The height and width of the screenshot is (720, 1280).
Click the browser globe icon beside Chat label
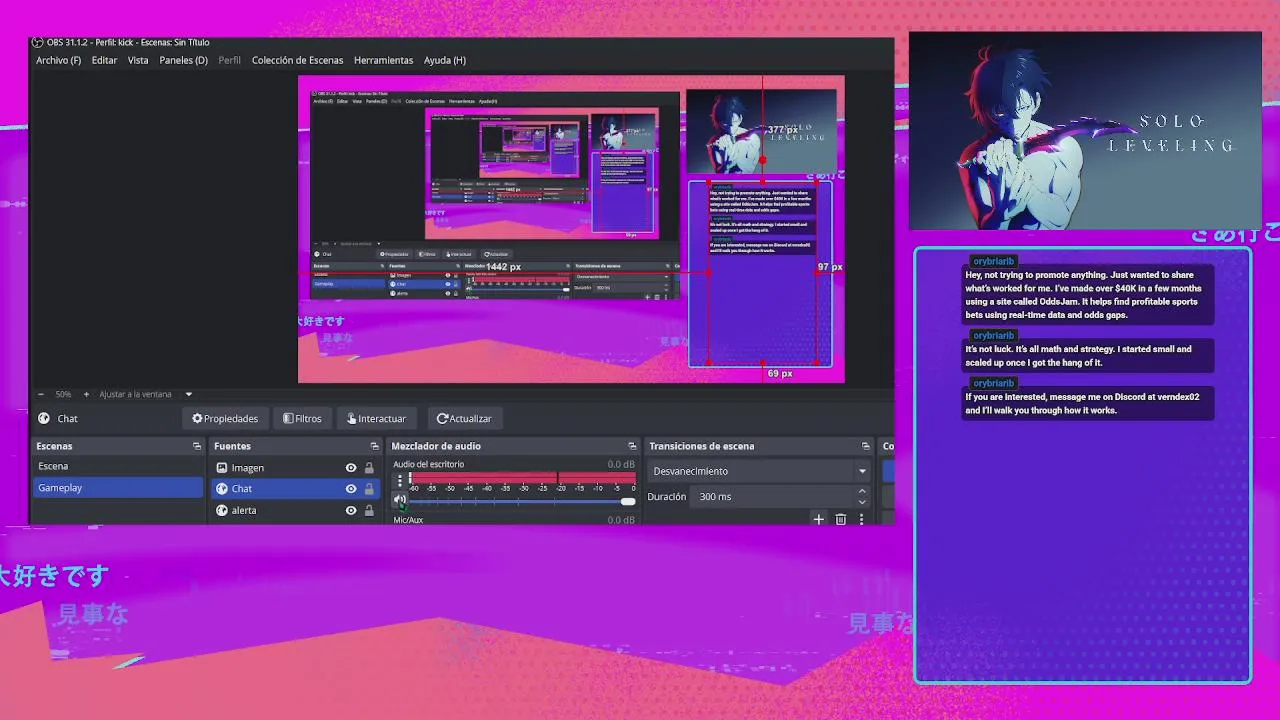[44, 419]
